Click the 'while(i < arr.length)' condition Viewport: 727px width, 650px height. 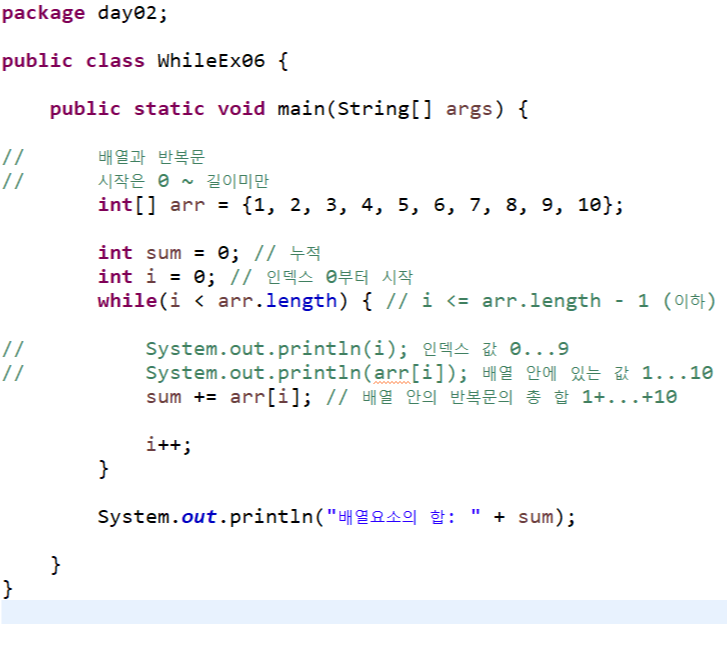pyautogui.click(x=223, y=301)
